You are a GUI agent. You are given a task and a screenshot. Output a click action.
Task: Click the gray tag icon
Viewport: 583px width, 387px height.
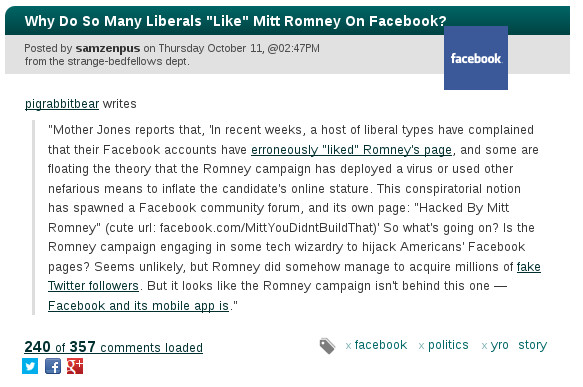tap(327, 346)
